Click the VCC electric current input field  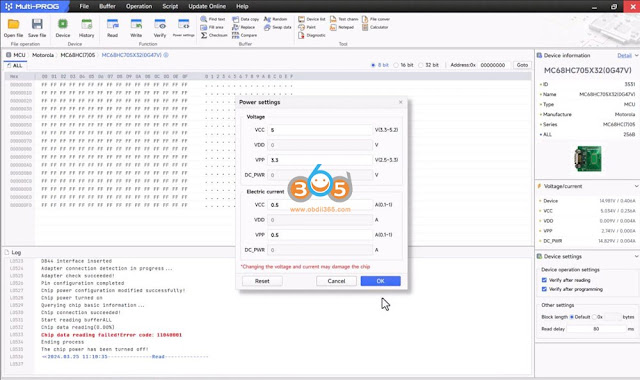pos(320,205)
